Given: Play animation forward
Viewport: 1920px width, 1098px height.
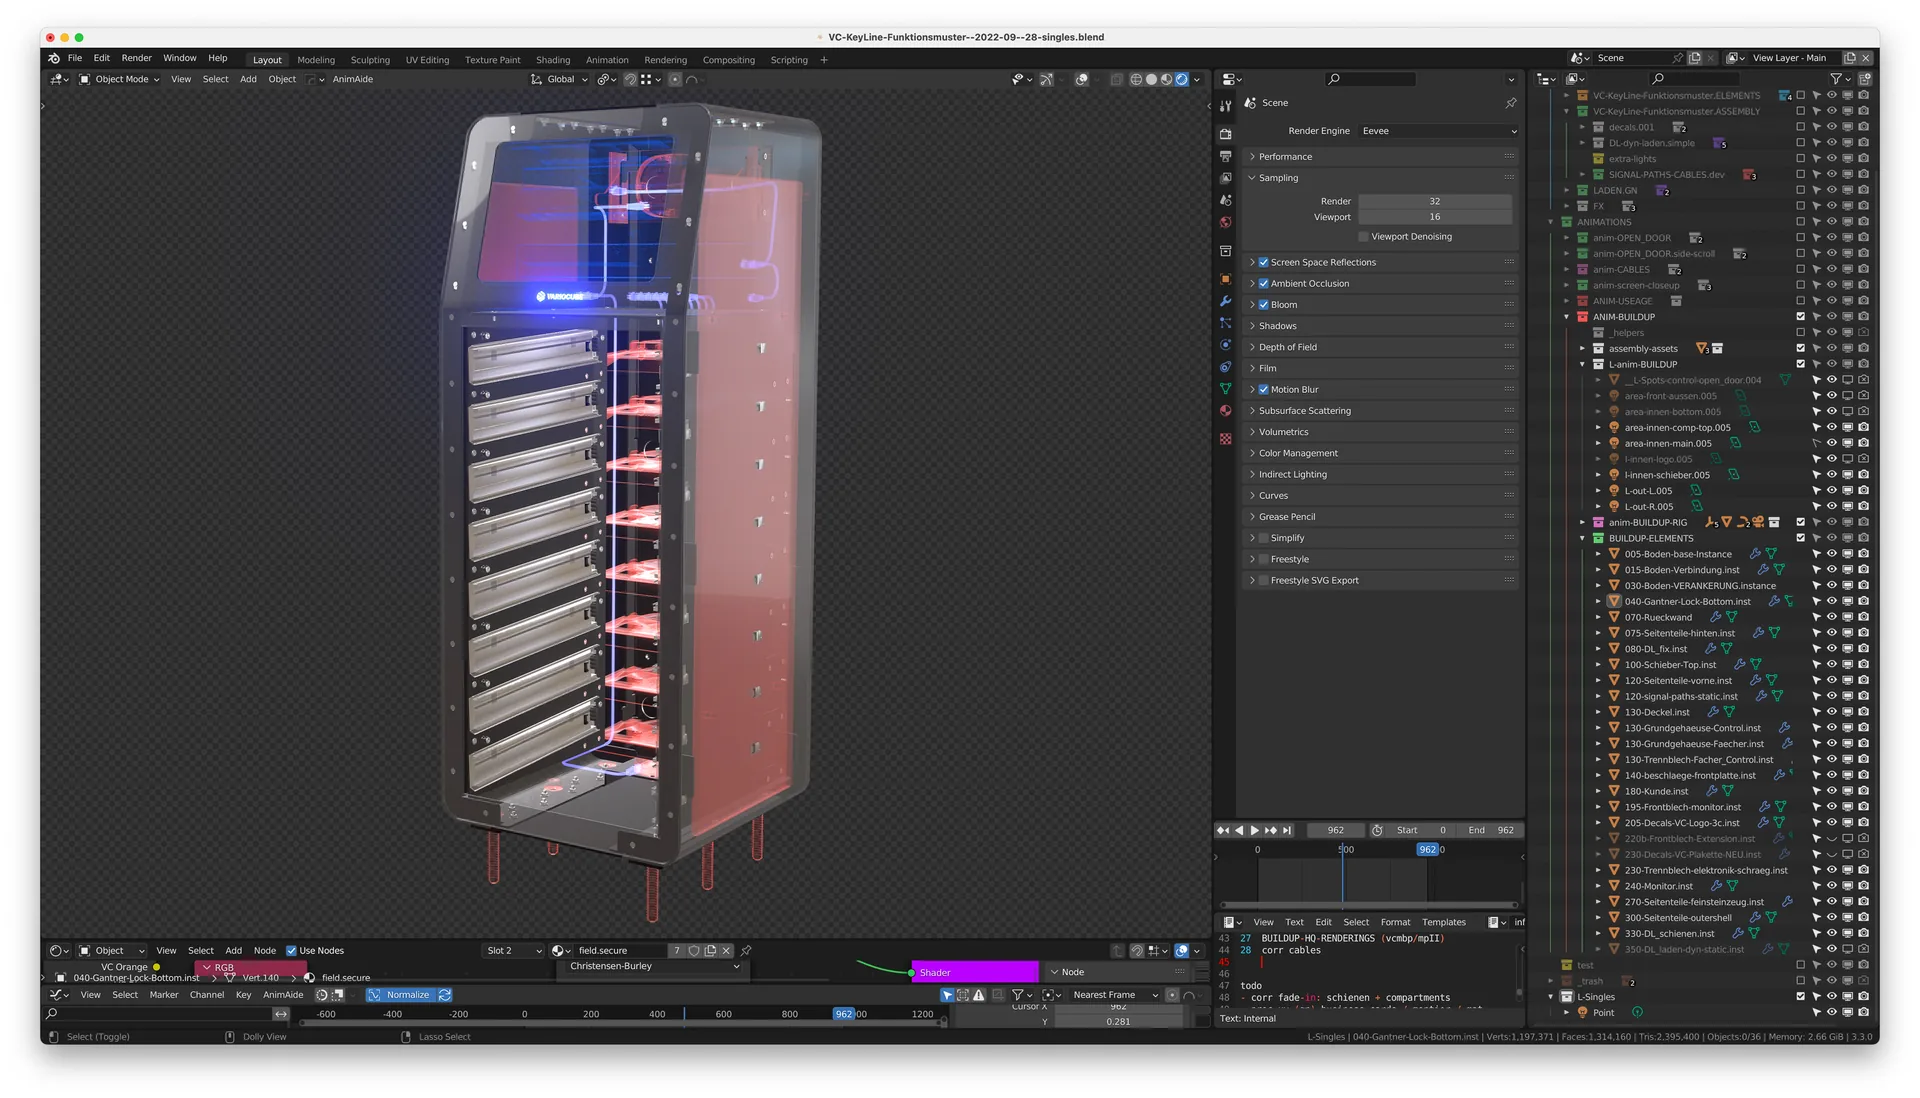Looking at the screenshot, I should pos(1255,830).
